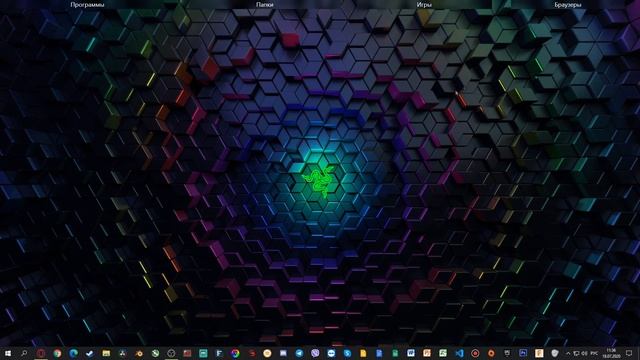Open the red Opera browser icon
The height and width of the screenshot is (360, 640).
pos(41,353)
